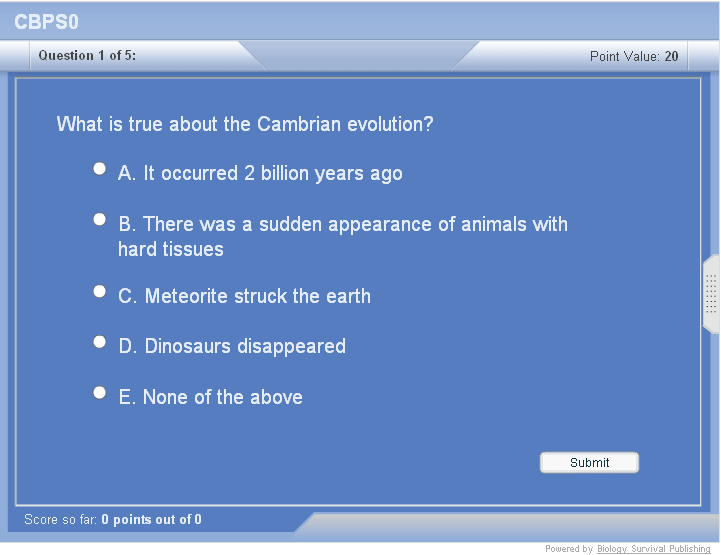
Task: Click the 'hard tissues' second line of answer B
Action: pos(171,250)
